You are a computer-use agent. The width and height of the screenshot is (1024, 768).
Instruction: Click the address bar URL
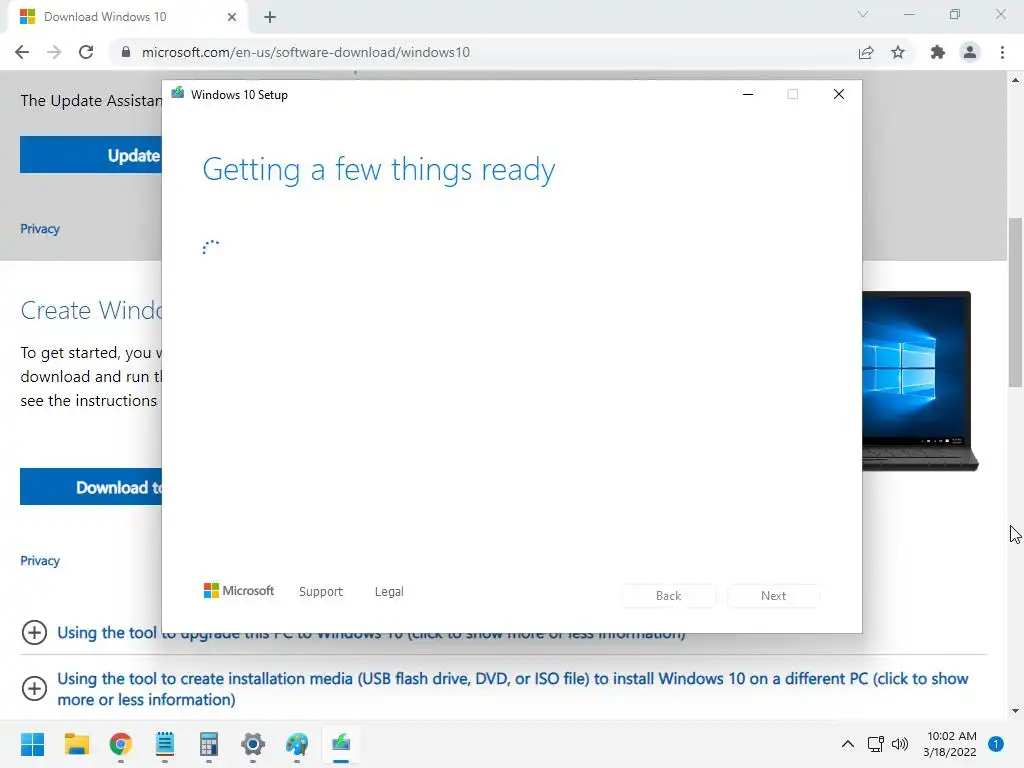click(306, 52)
